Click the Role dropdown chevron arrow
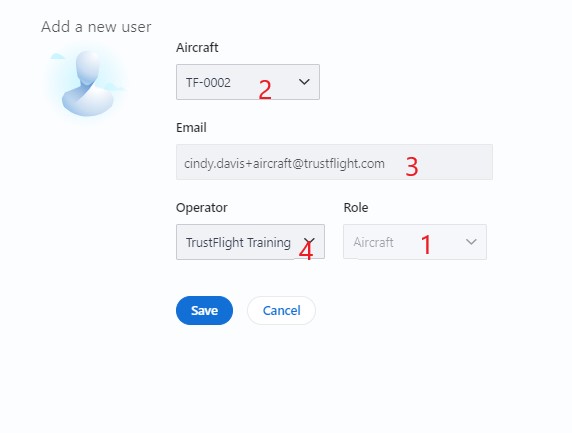The width and height of the screenshot is (572, 433). tap(471, 242)
